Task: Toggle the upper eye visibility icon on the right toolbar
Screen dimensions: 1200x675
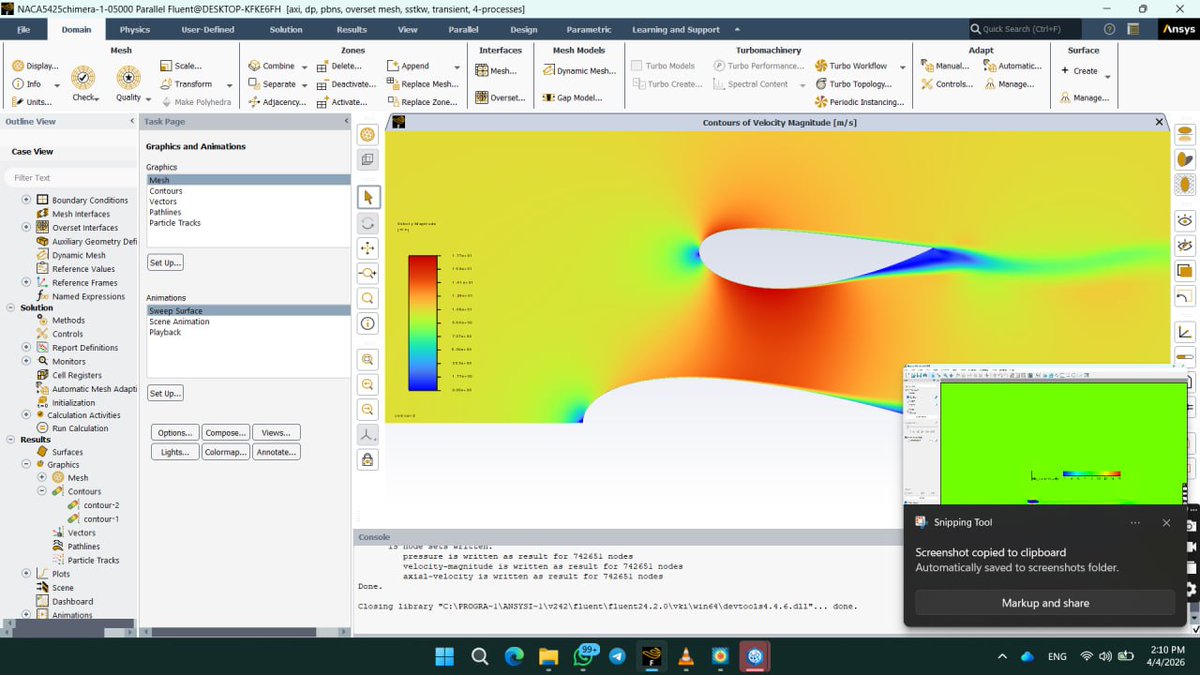Action: [1185, 220]
